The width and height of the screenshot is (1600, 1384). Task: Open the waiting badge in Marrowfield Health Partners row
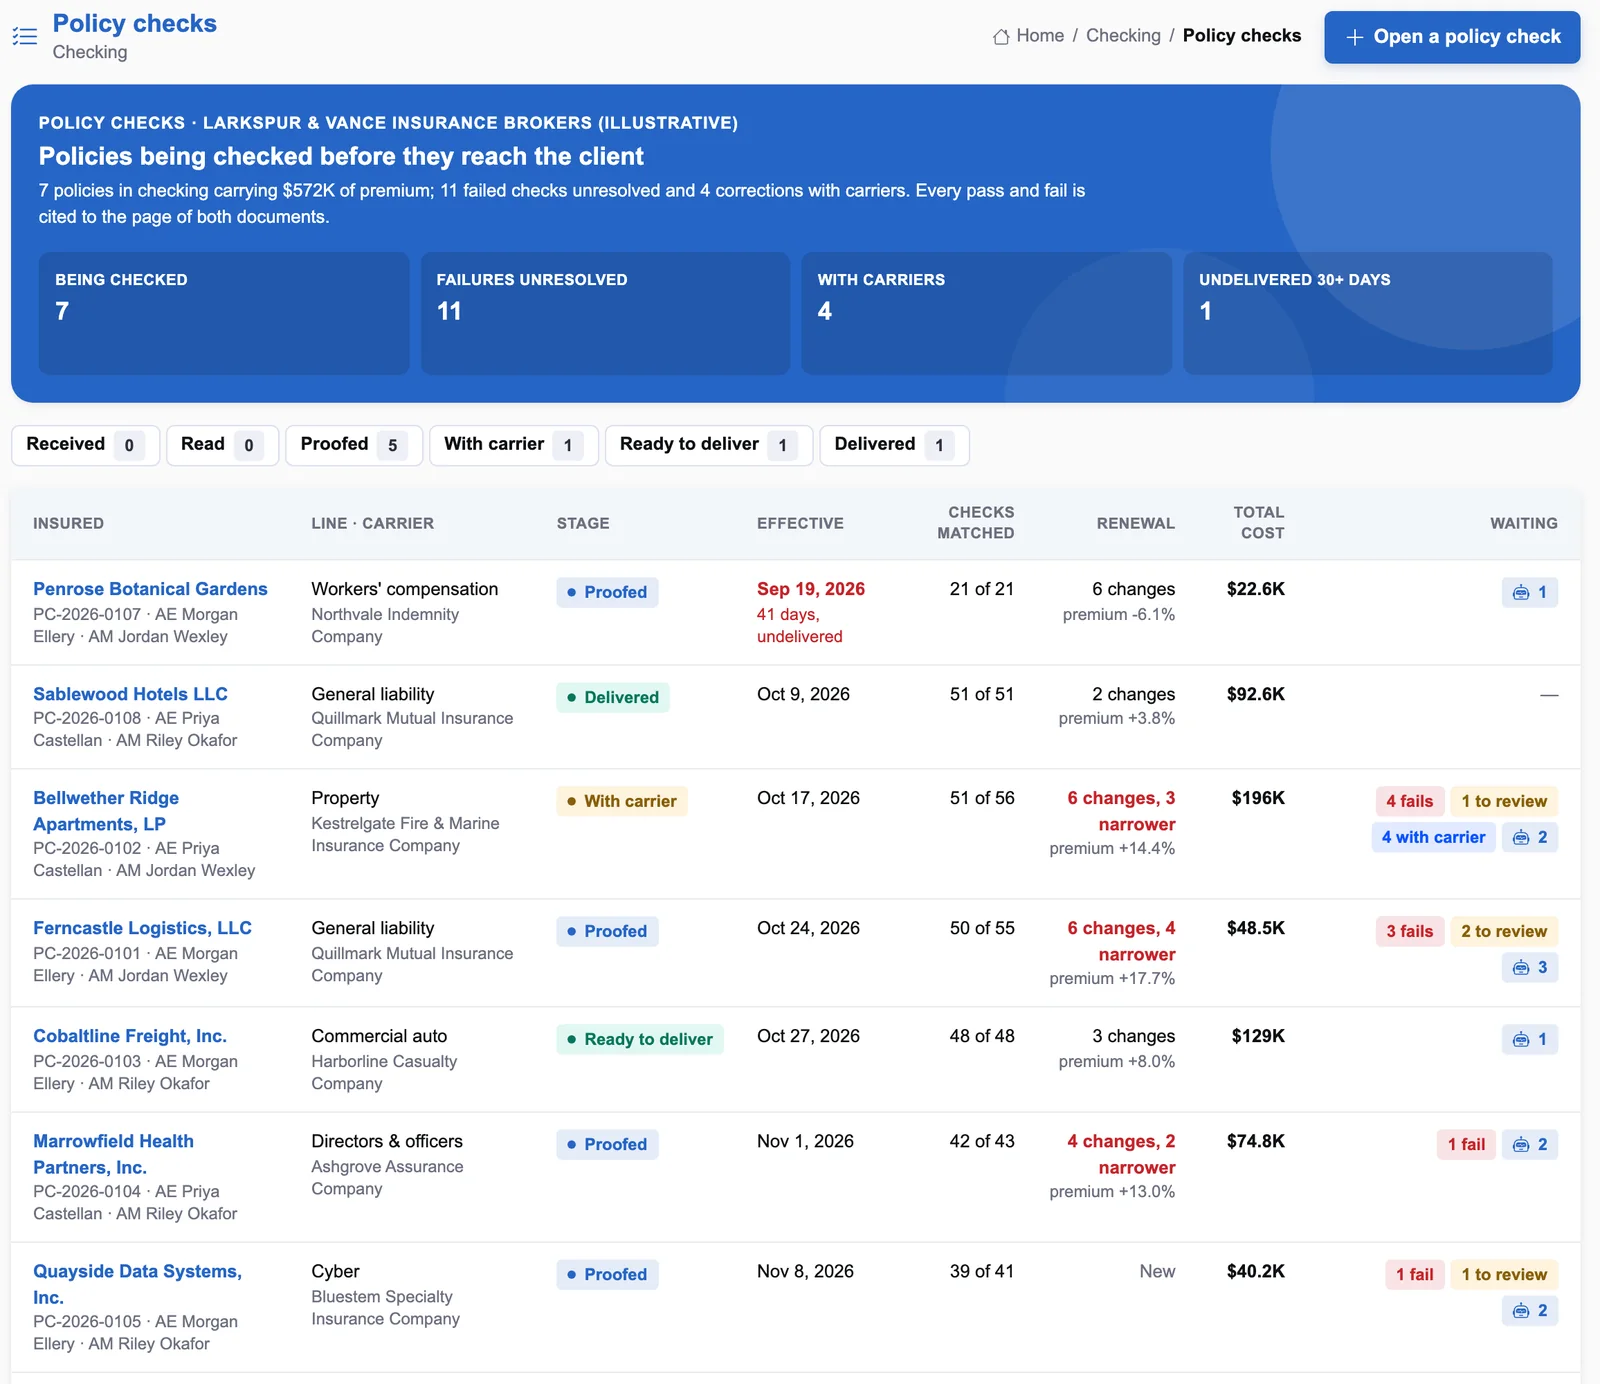[1530, 1144]
